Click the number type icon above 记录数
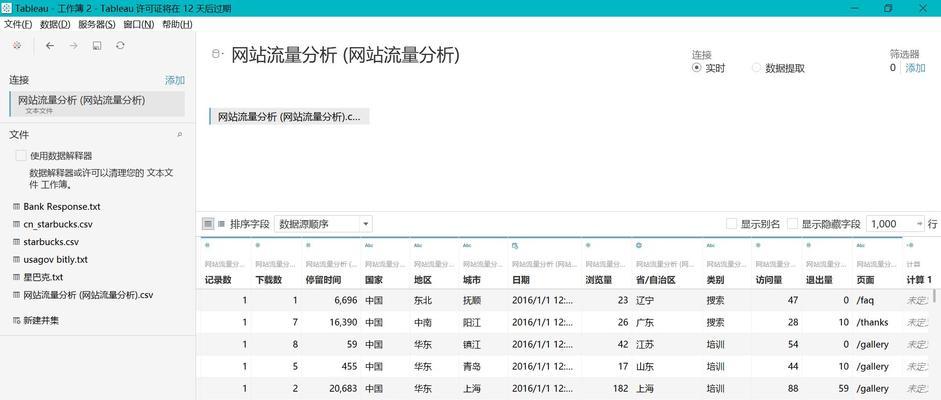Viewport: 941px width, 400px height. [x=207, y=245]
